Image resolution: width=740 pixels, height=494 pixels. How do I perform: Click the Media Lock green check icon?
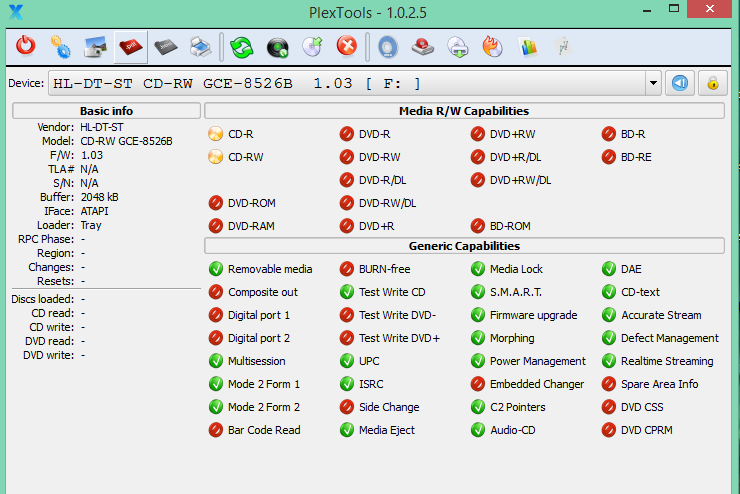point(478,269)
